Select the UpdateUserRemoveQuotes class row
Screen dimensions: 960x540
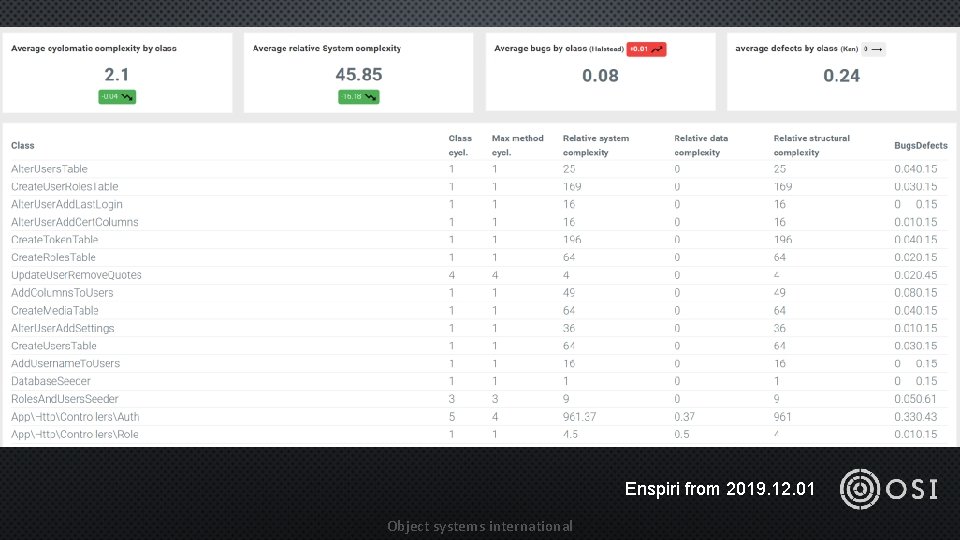[x=479, y=275]
